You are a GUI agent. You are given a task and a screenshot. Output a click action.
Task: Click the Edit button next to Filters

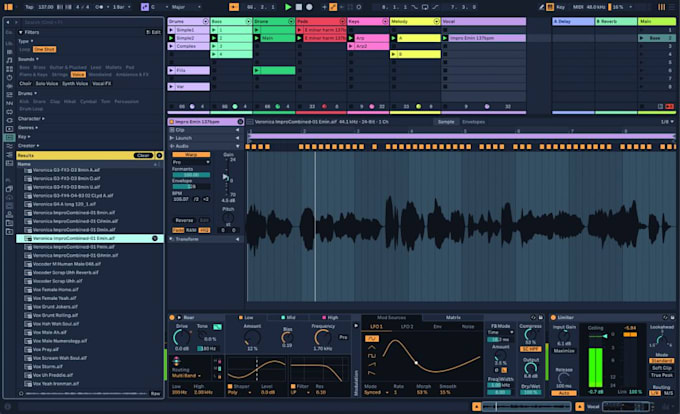154,32
